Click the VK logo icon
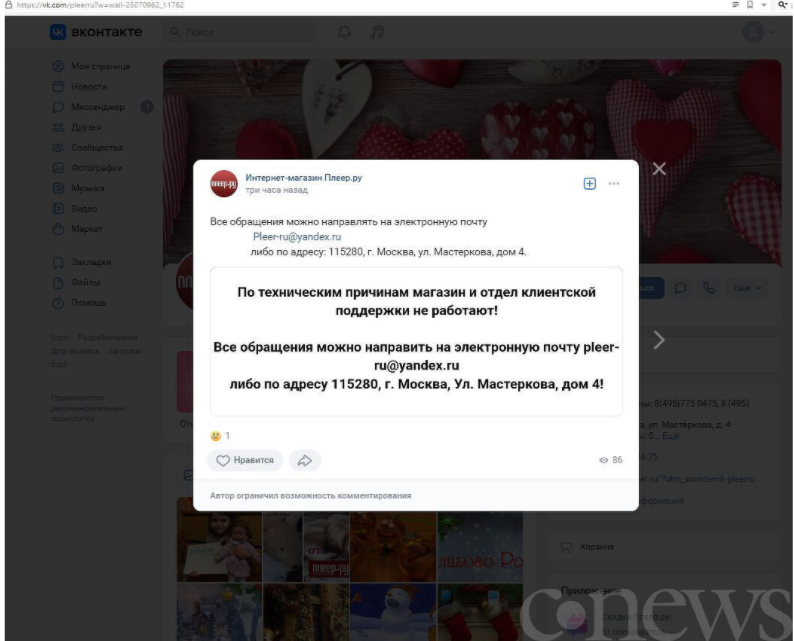Image resolution: width=794 pixels, height=641 pixels. coord(58,32)
